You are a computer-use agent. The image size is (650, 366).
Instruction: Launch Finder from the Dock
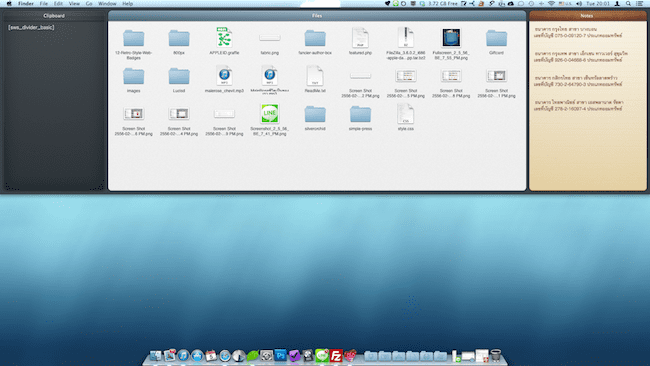[x=155, y=356]
